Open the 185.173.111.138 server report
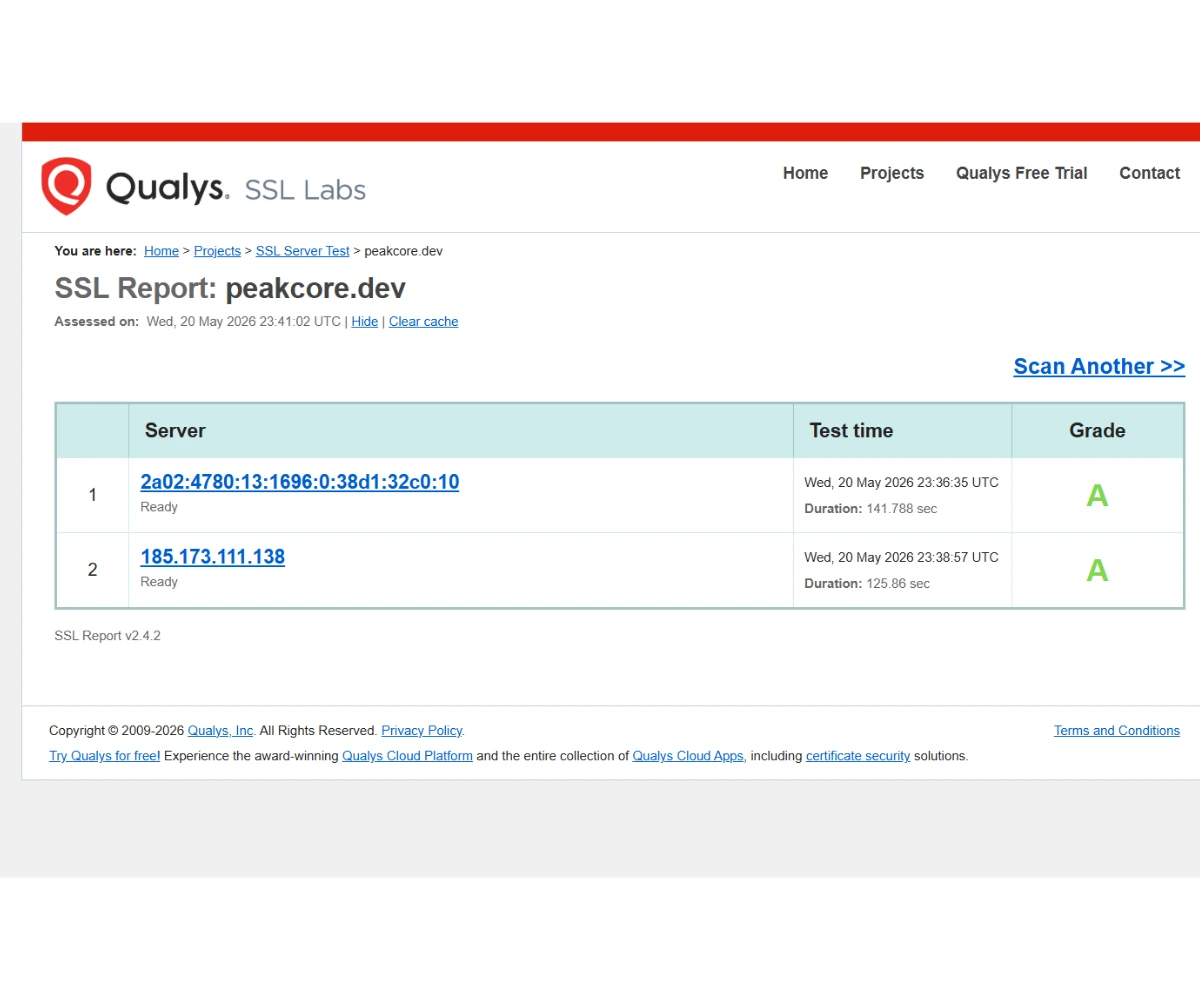Image resolution: width=1200 pixels, height=1000 pixels. coord(213,557)
